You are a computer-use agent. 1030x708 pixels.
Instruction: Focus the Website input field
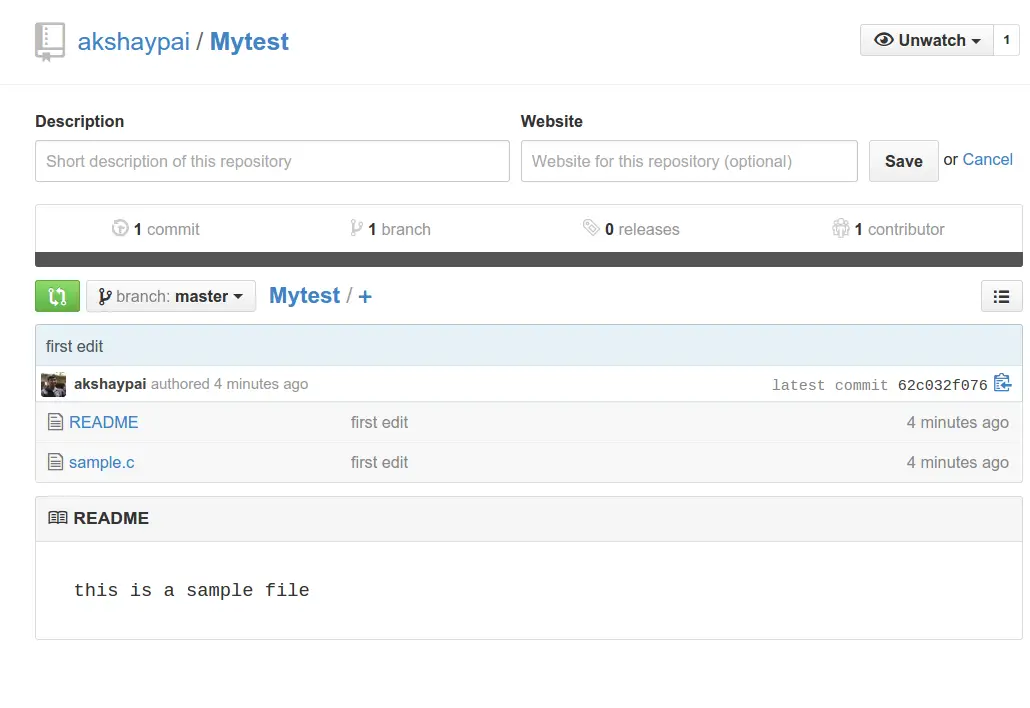pyautogui.click(x=689, y=161)
